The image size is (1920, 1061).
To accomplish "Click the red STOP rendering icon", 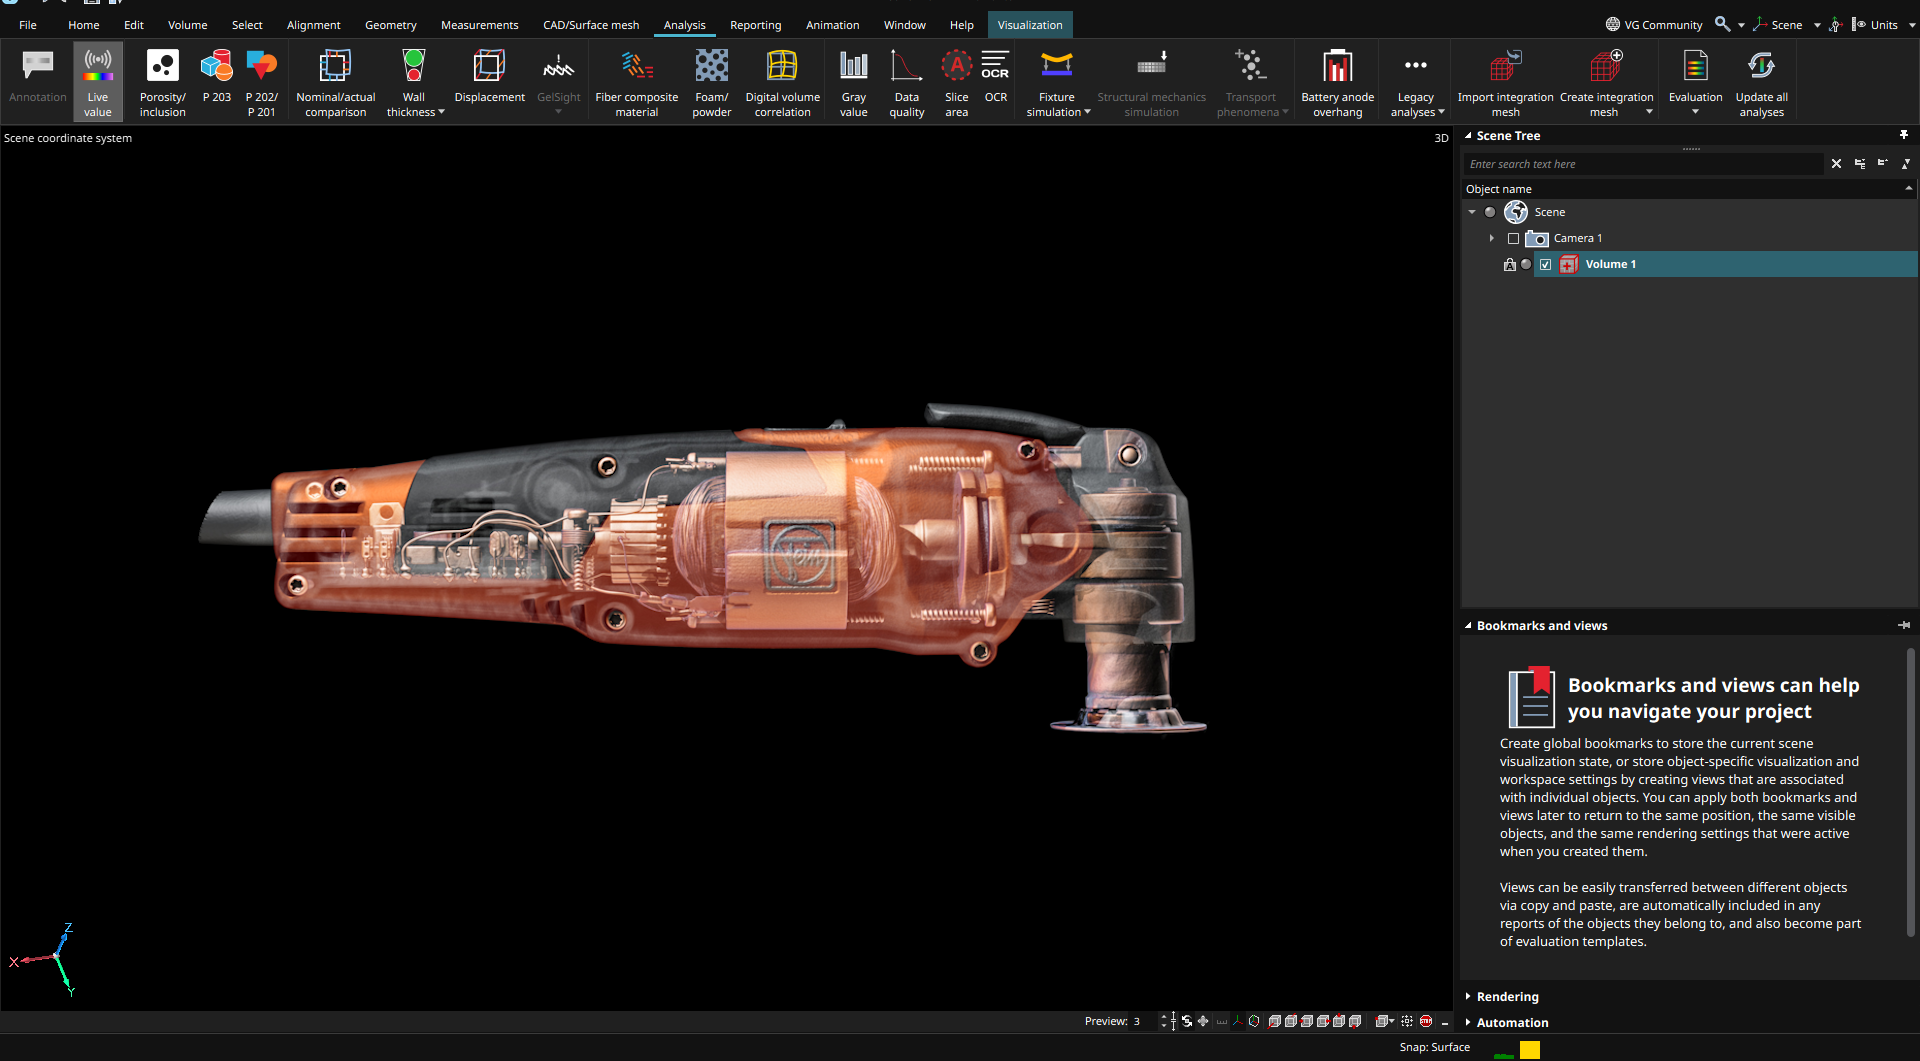I will [1426, 1021].
